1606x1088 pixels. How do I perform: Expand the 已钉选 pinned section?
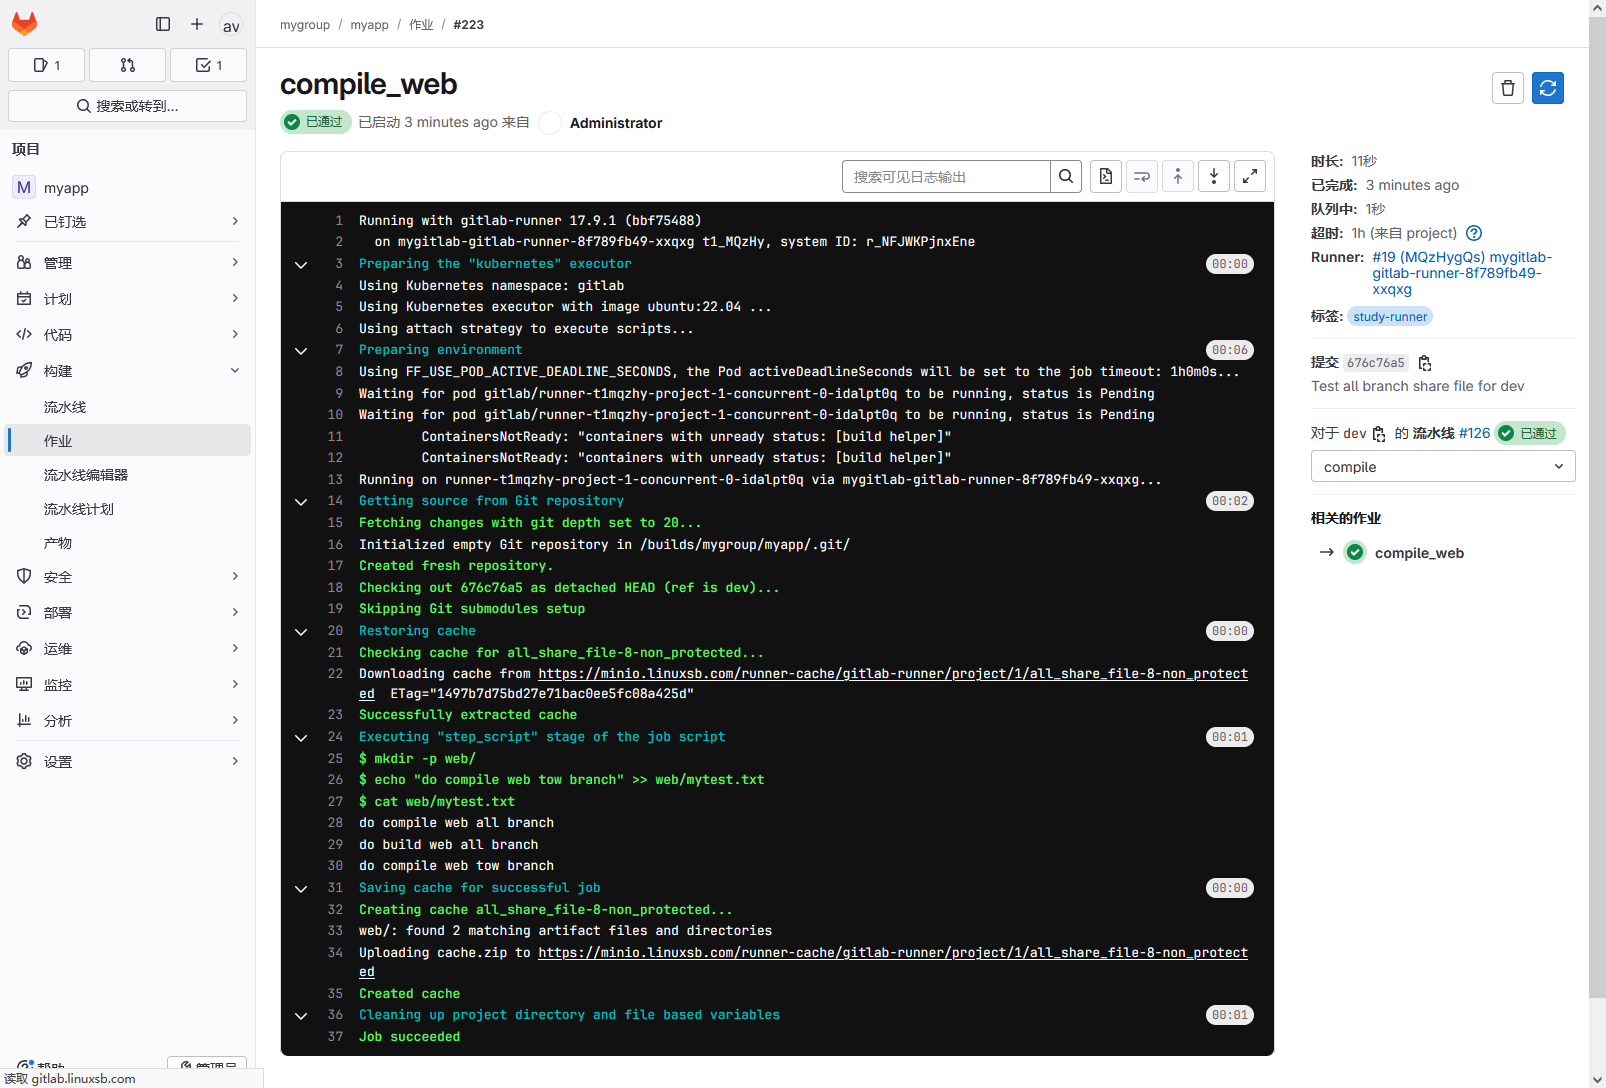(x=127, y=222)
